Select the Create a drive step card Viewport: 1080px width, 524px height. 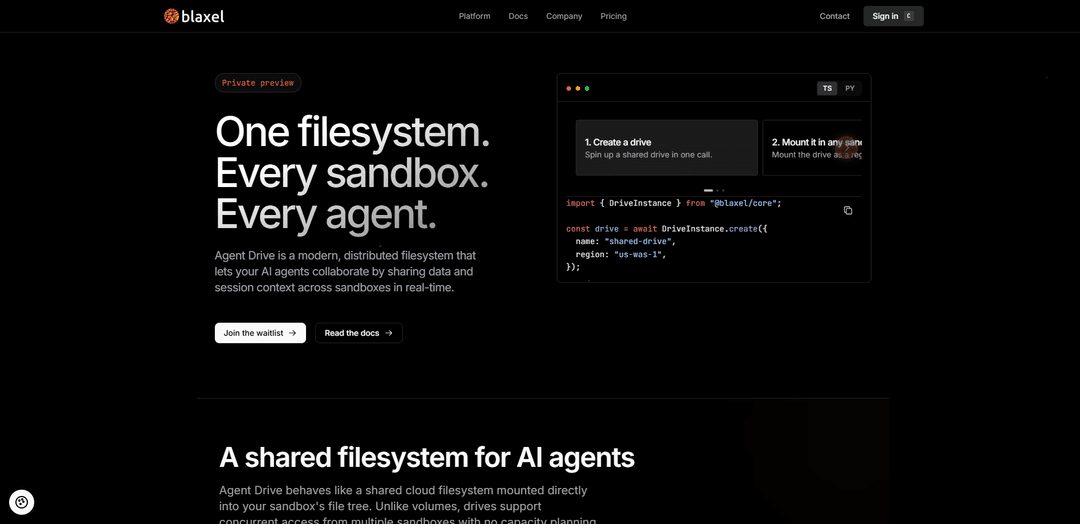coord(666,147)
